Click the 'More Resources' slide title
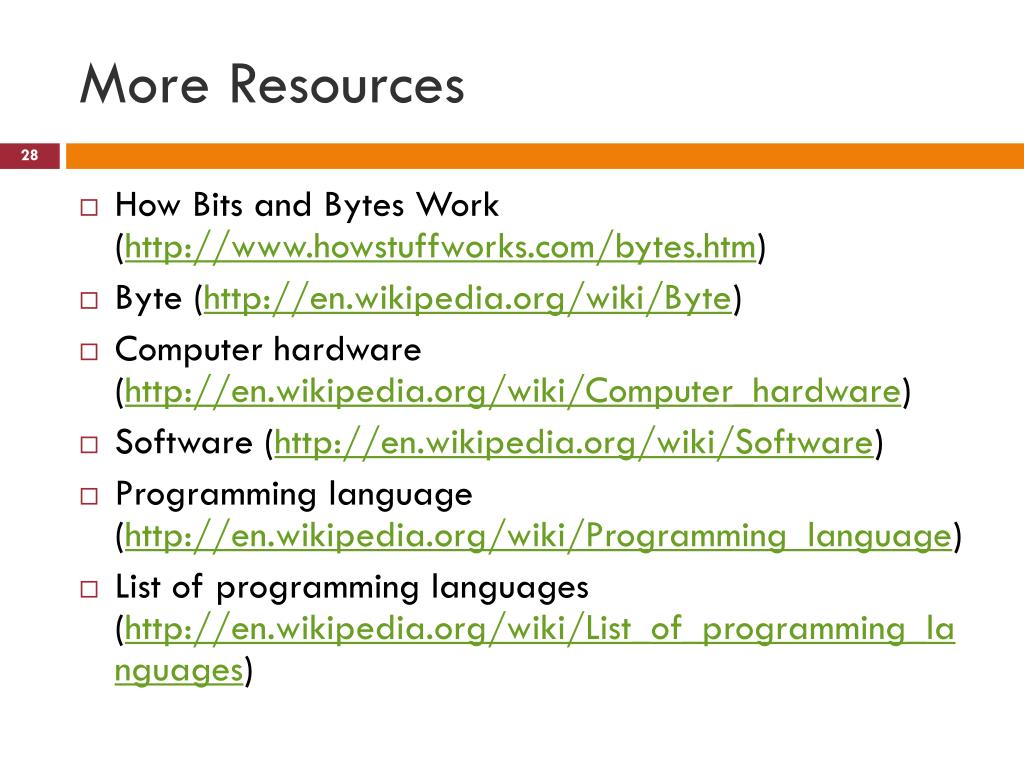This screenshot has width=1024, height=768. click(272, 84)
